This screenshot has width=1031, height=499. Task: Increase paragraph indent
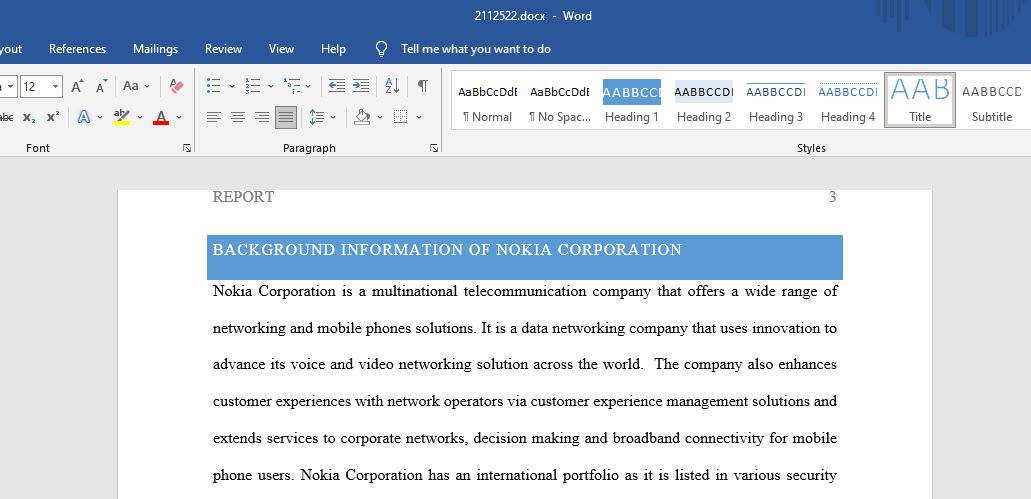360,86
